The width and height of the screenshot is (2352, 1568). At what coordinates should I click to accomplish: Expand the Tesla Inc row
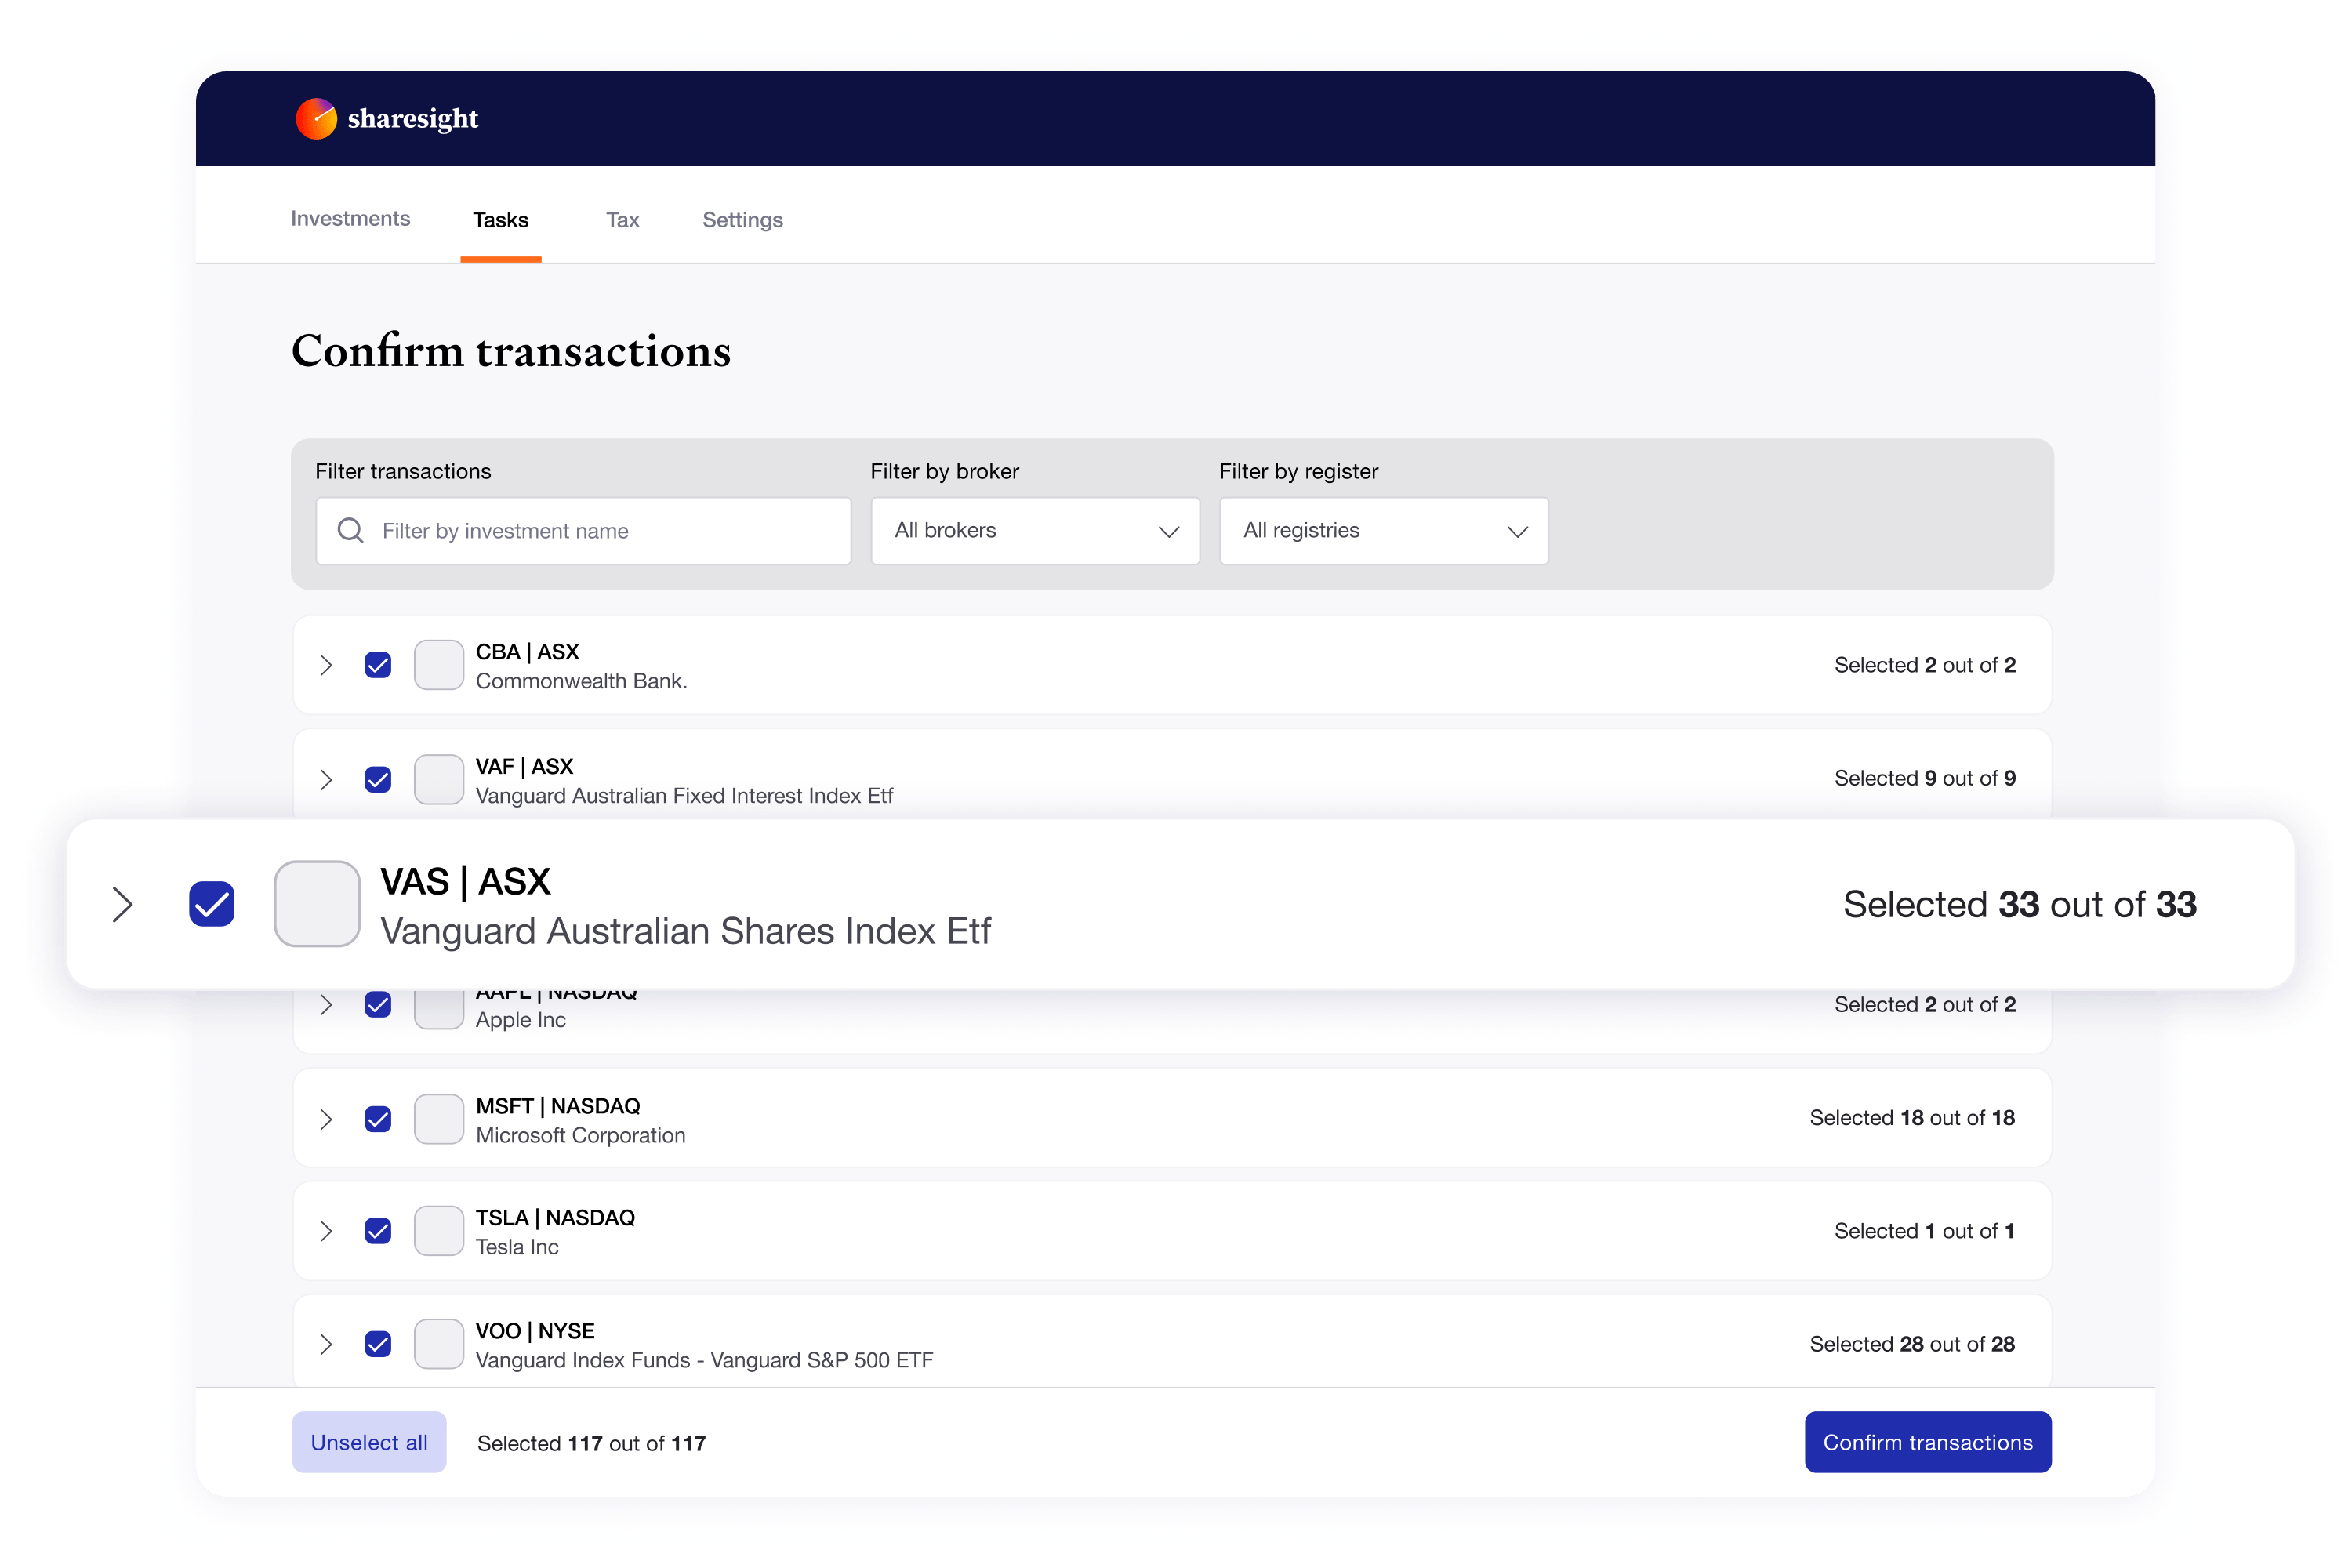click(x=326, y=1231)
